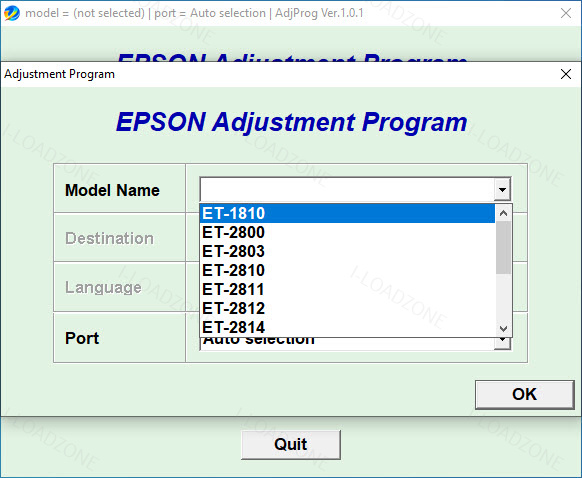
Task: Click the model list scrollbar thumb
Action: click(503, 248)
